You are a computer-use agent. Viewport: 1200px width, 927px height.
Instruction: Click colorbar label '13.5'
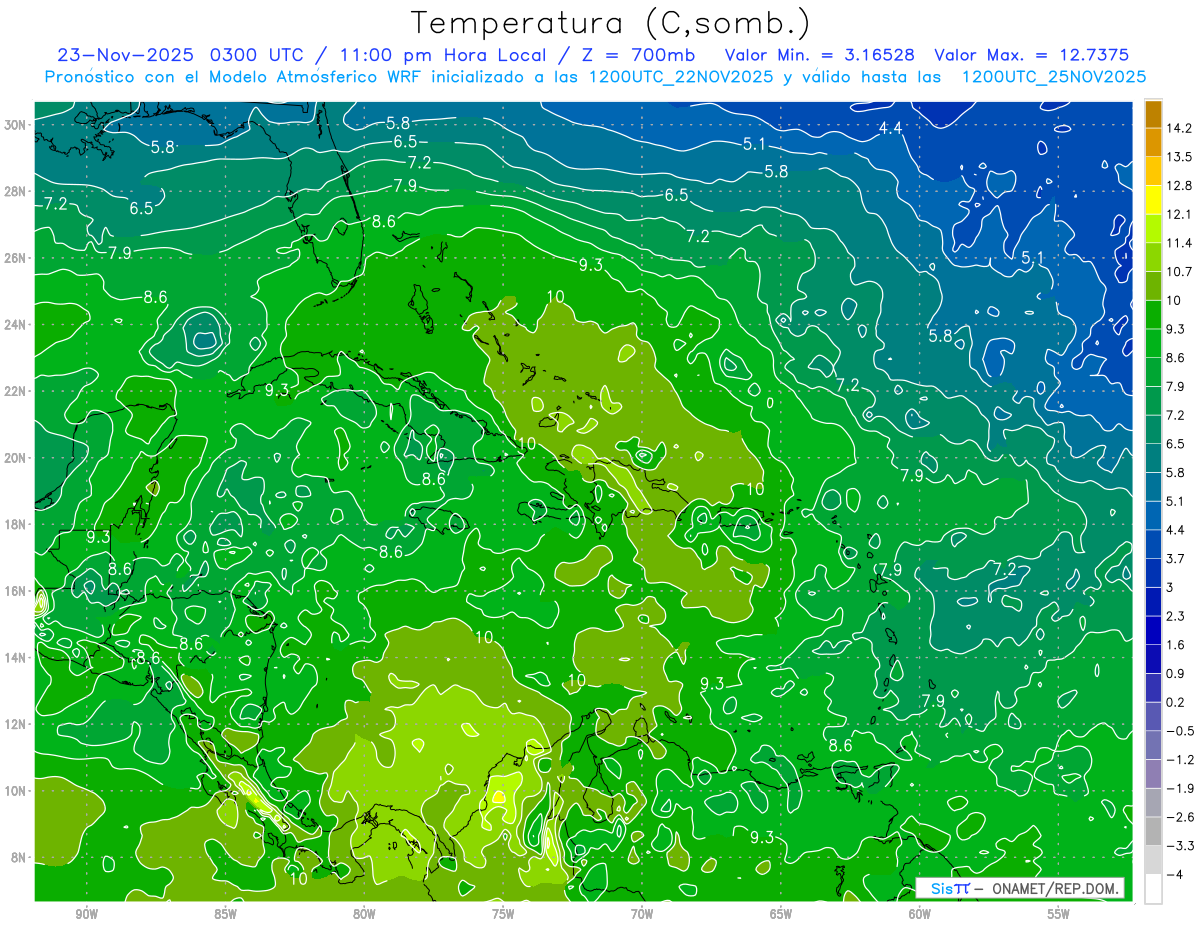coord(1179,157)
